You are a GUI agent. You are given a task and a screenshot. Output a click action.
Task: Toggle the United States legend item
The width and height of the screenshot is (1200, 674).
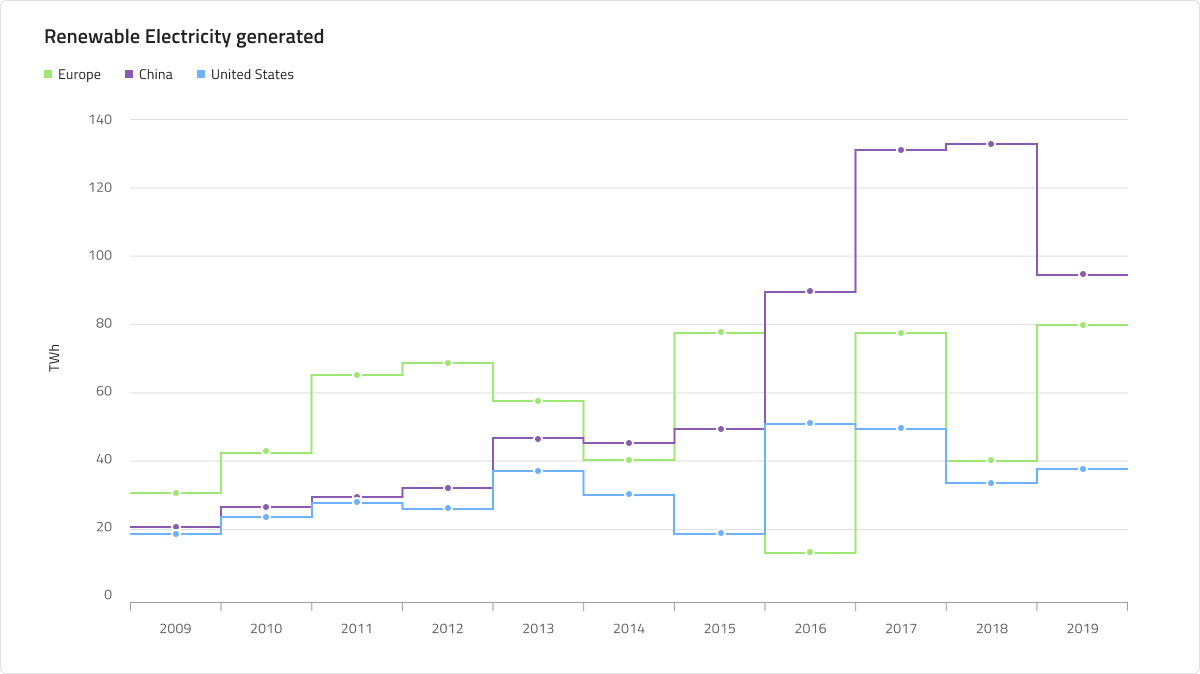[x=245, y=75]
